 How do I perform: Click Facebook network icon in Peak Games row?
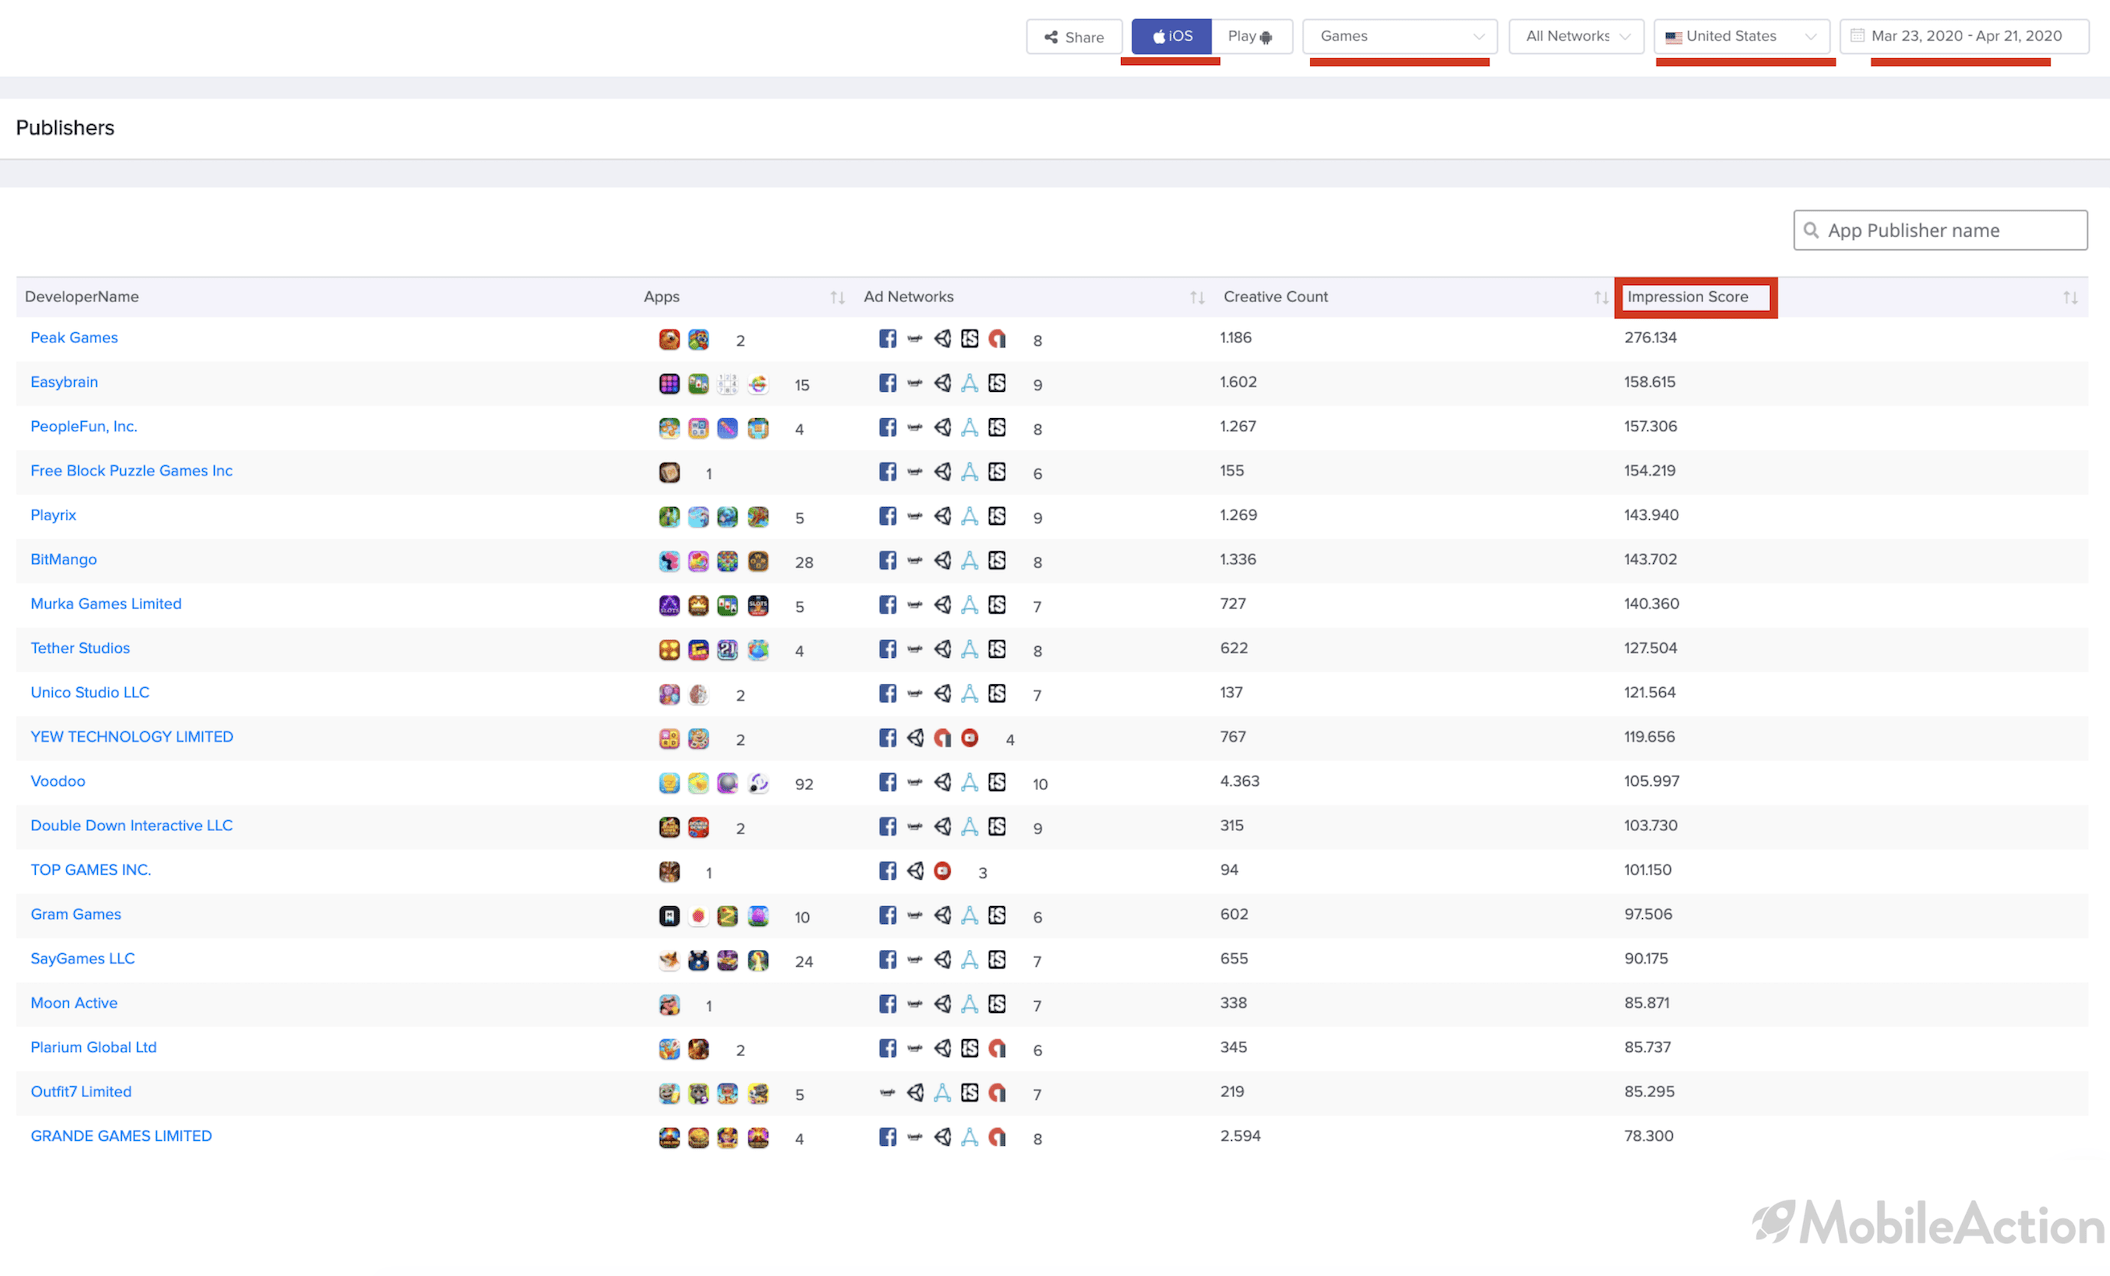[x=887, y=339]
